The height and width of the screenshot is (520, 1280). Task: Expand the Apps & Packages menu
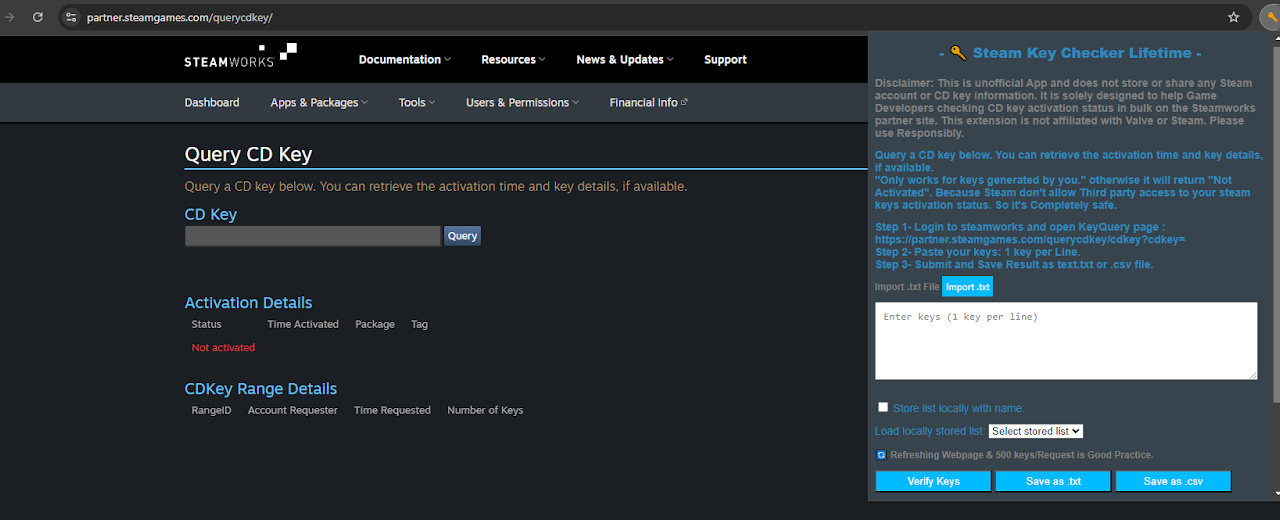(319, 102)
